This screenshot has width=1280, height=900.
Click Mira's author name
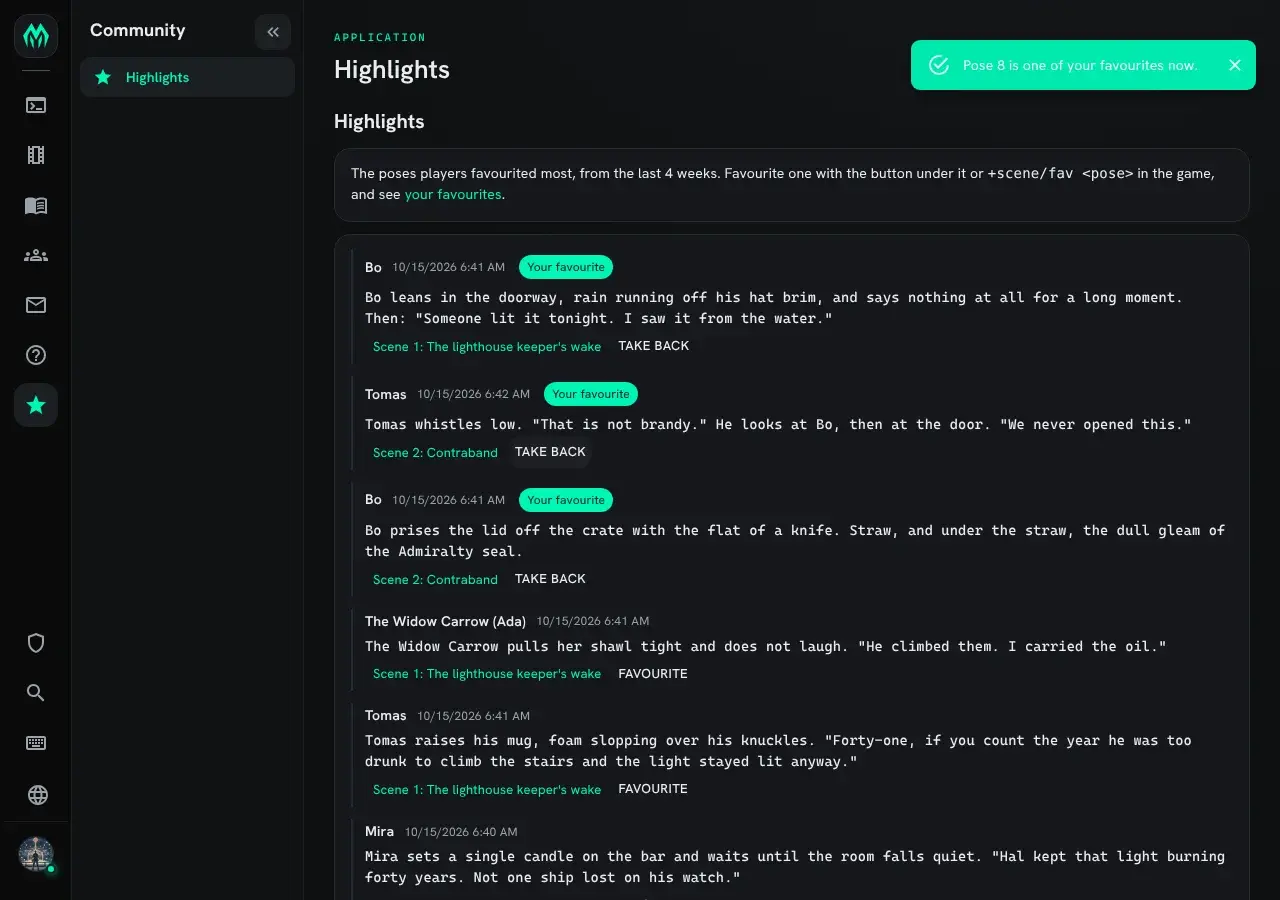click(x=379, y=831)
